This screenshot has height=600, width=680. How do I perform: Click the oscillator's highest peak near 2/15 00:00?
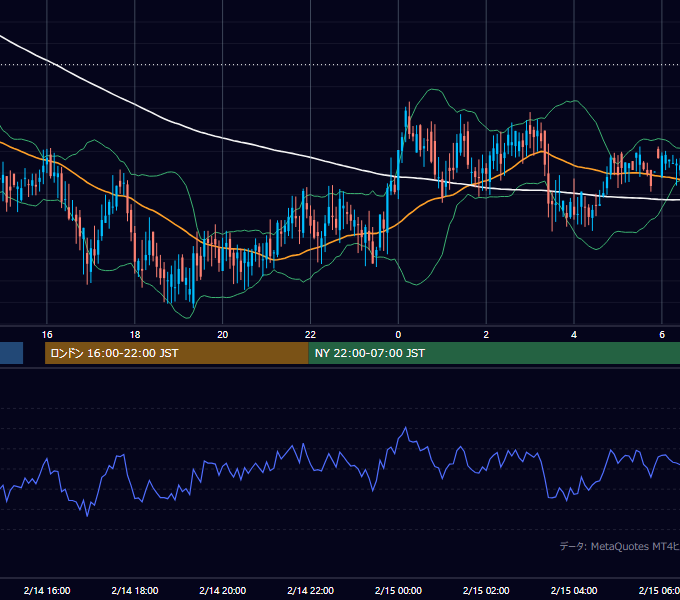[x=406, y=428]
